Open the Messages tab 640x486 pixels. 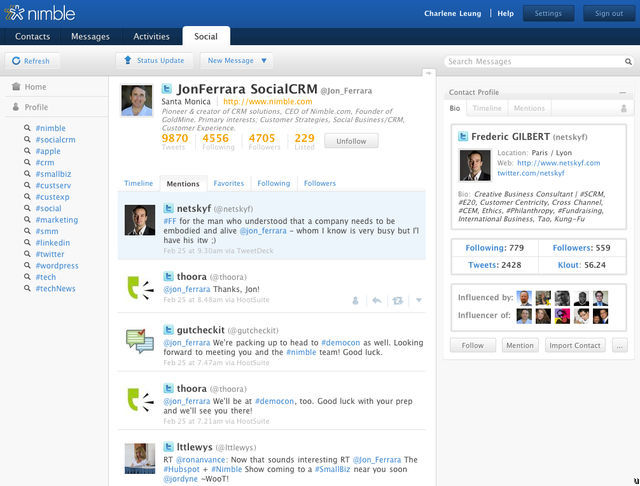tap(90, 36)
